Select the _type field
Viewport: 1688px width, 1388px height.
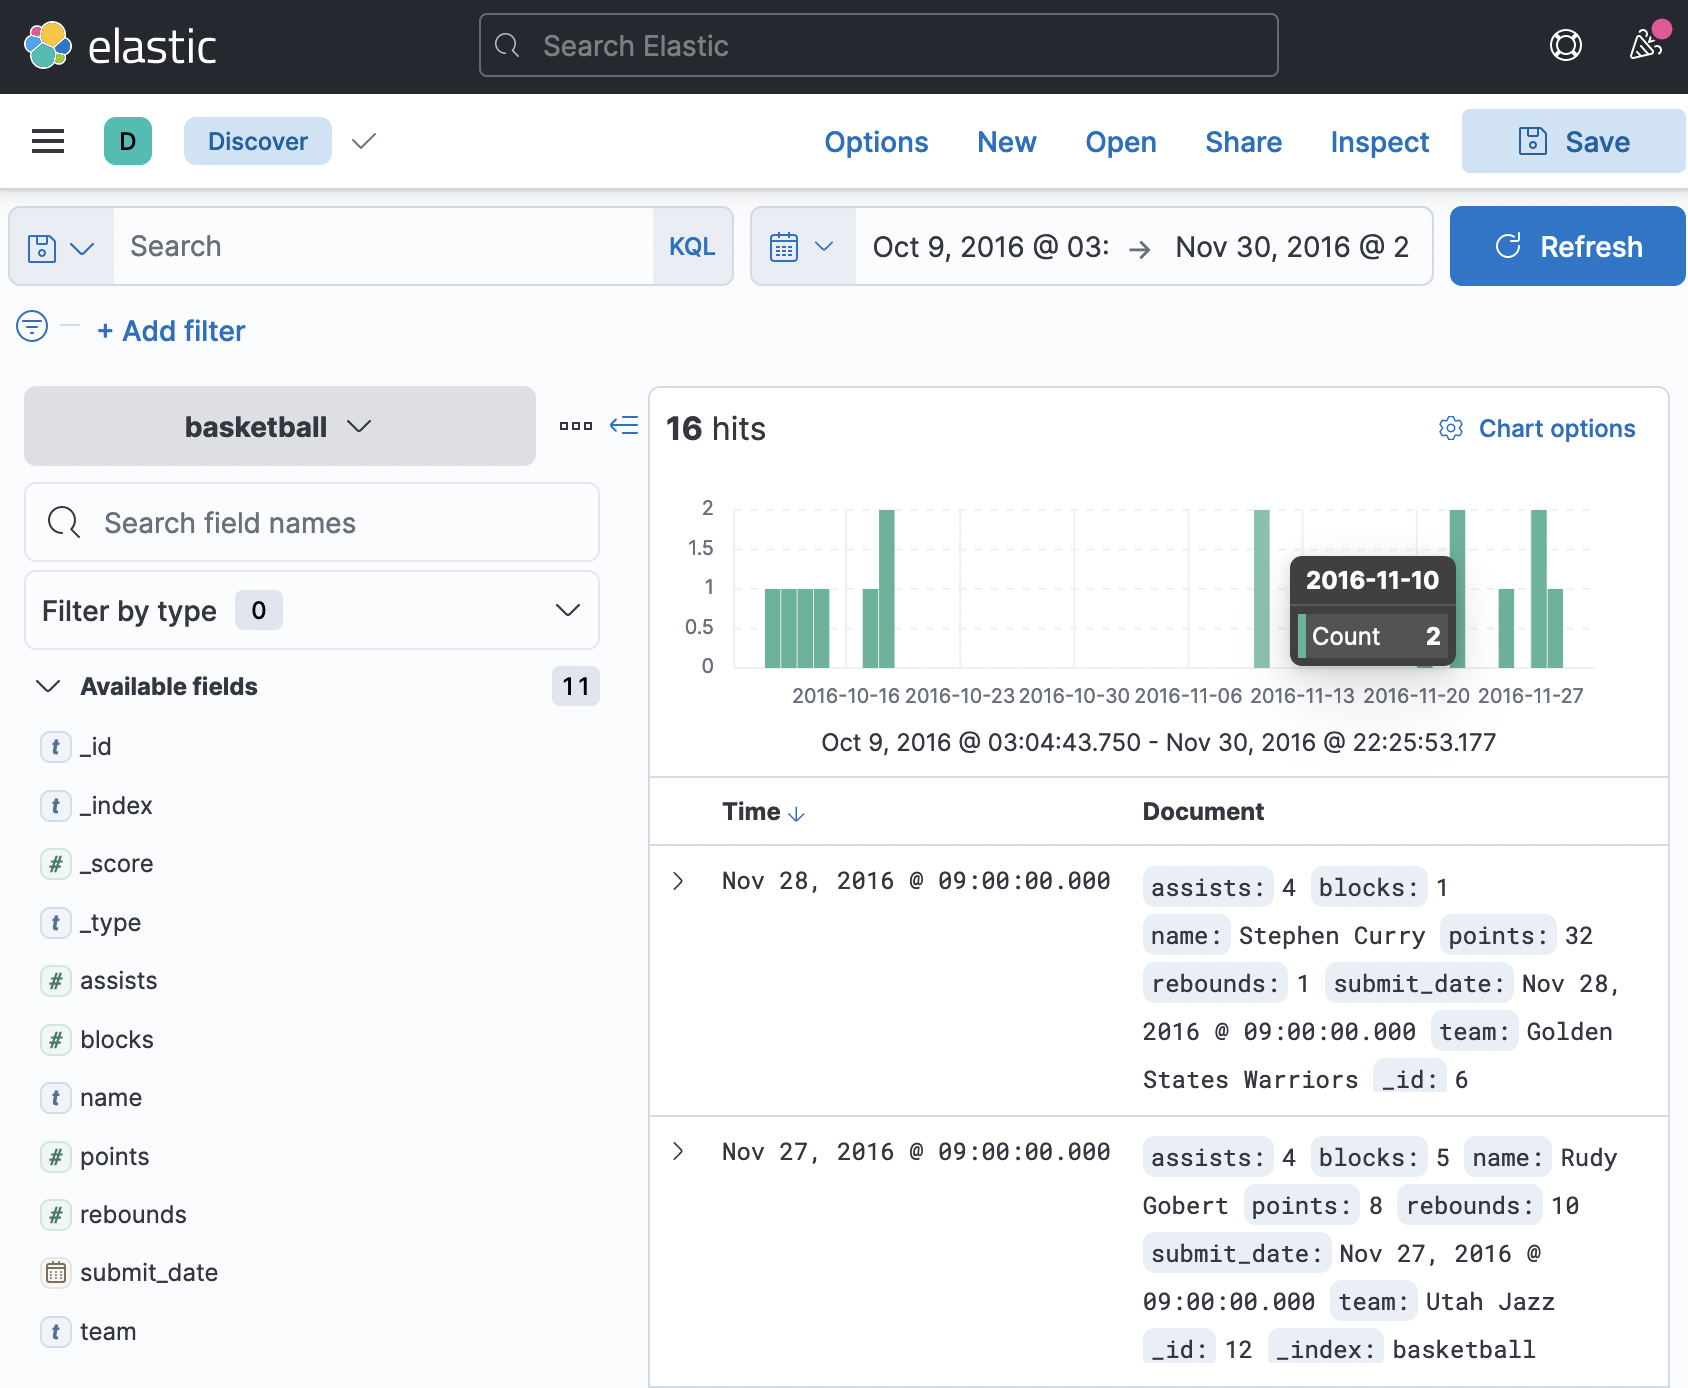coord(110,923)
